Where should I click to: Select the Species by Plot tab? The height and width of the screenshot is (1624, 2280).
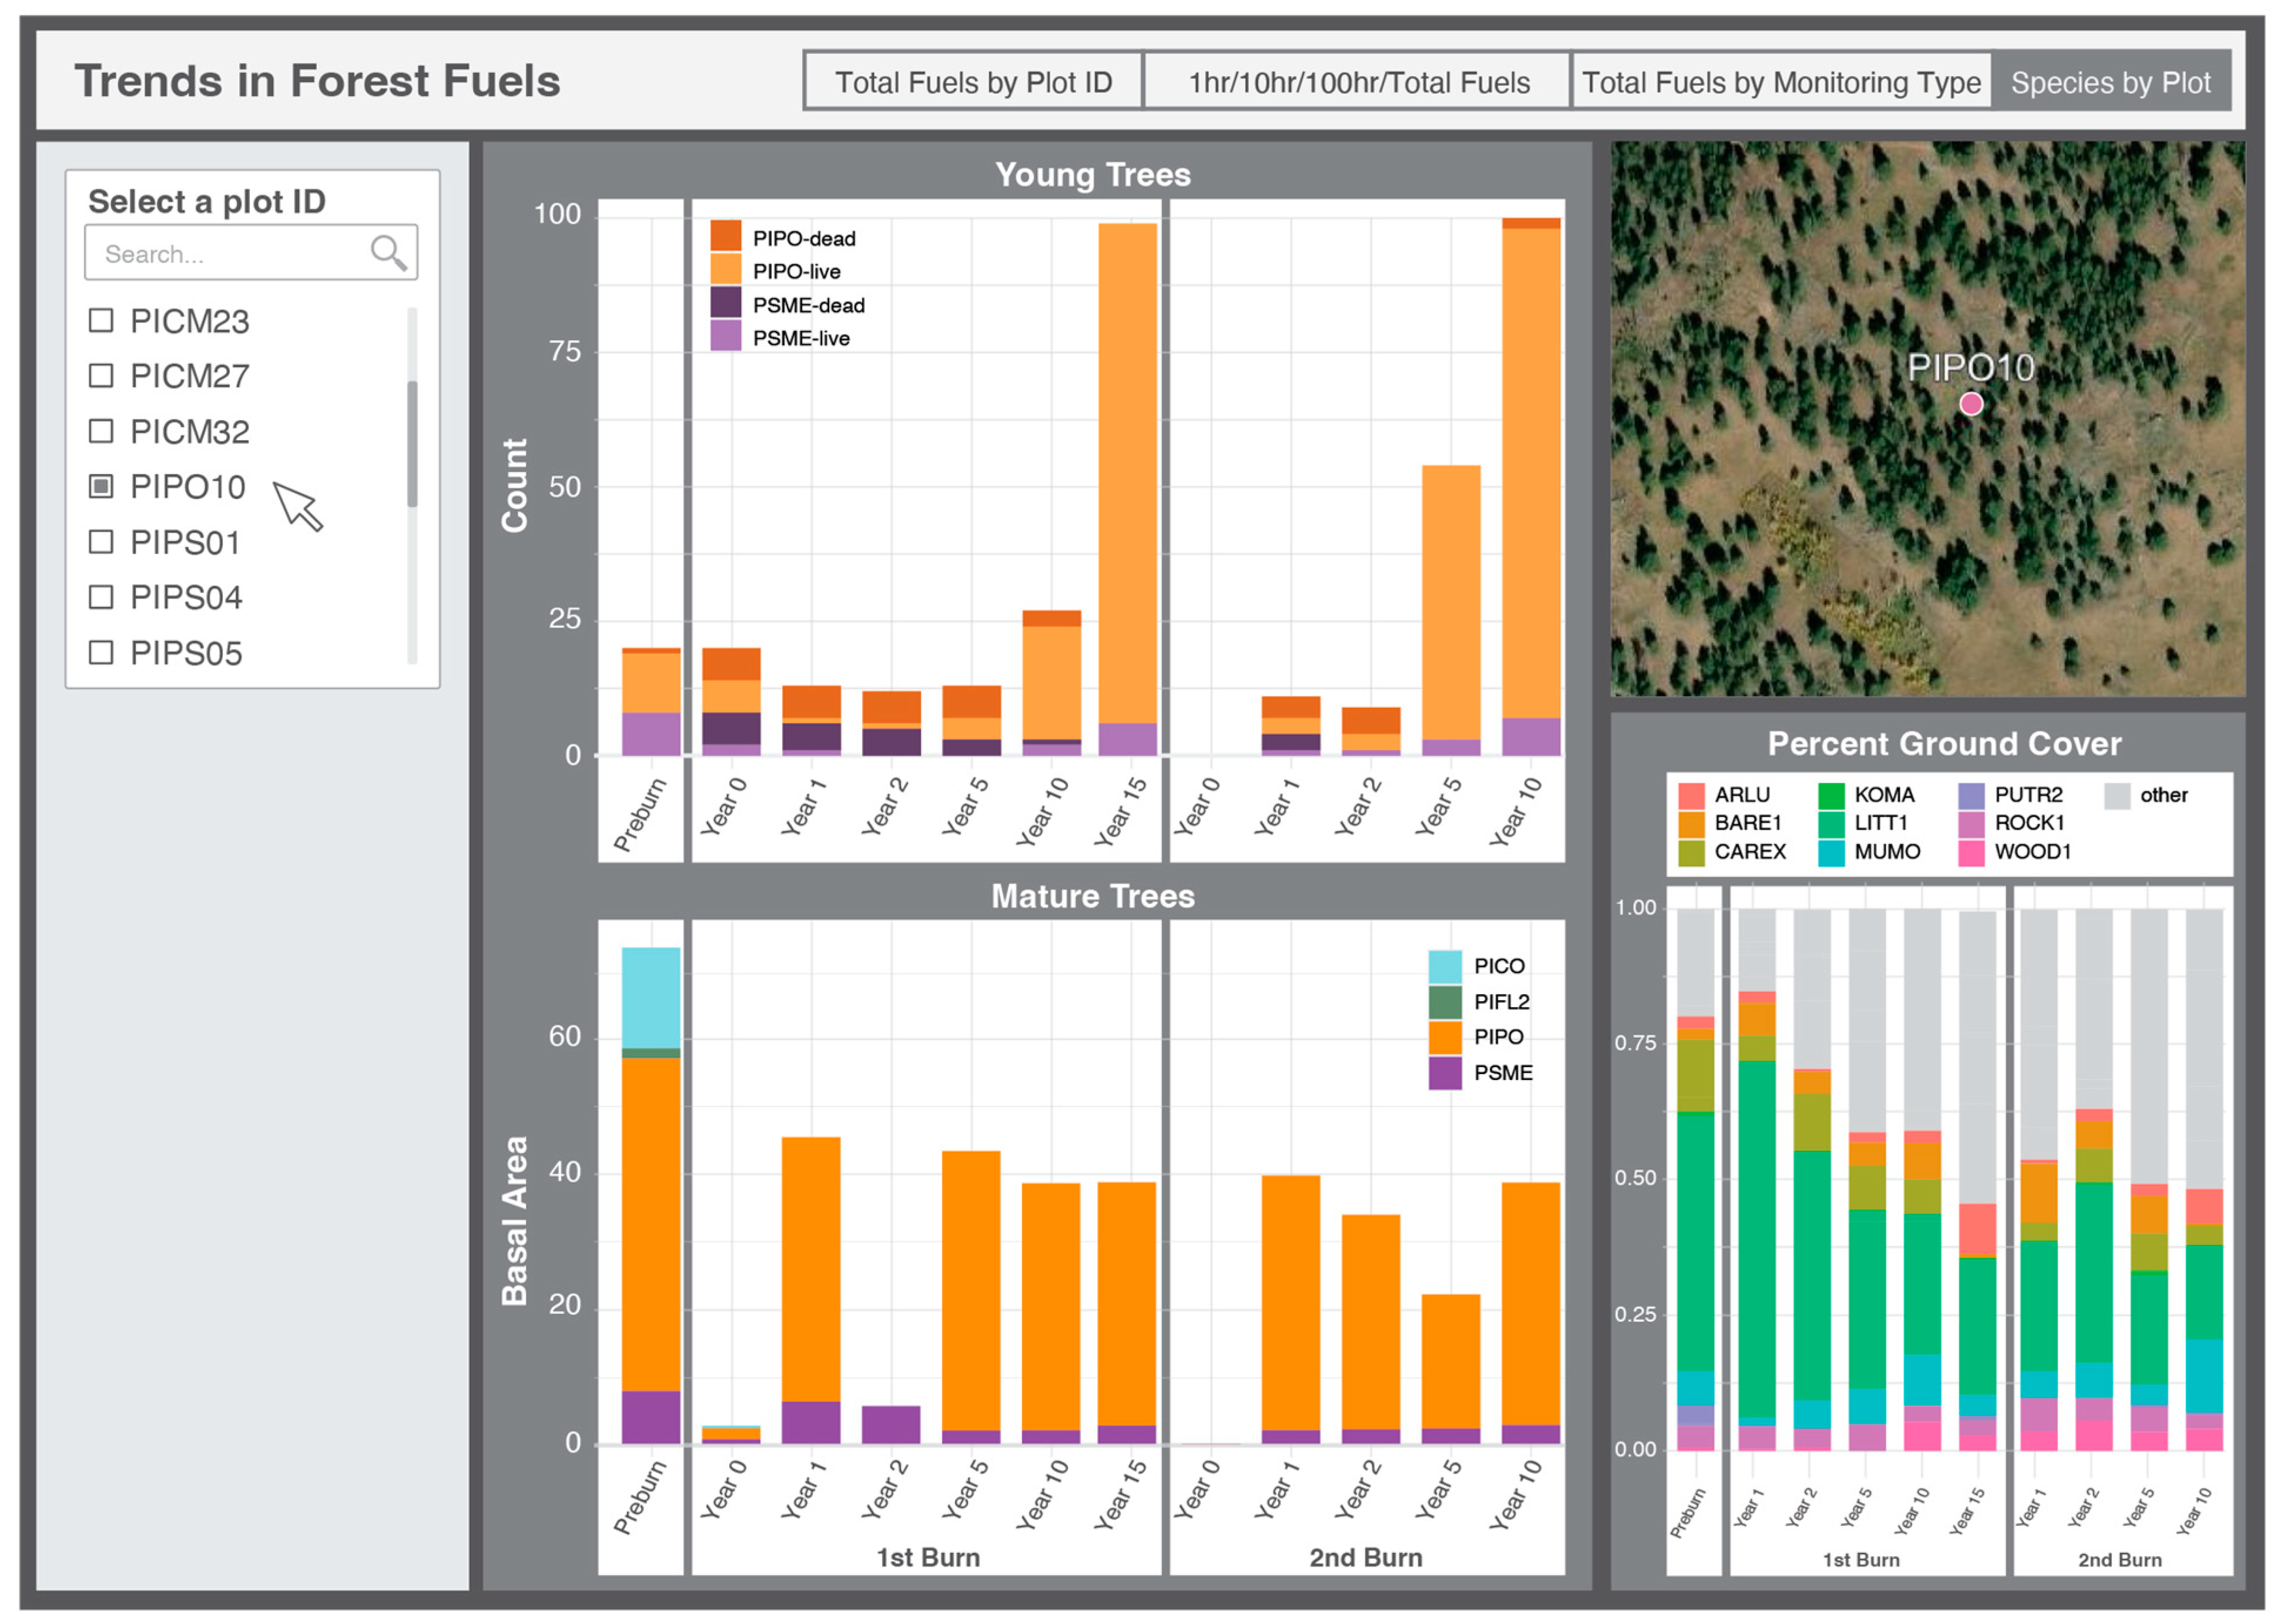pyautogui.click(x=2110, y=82)
